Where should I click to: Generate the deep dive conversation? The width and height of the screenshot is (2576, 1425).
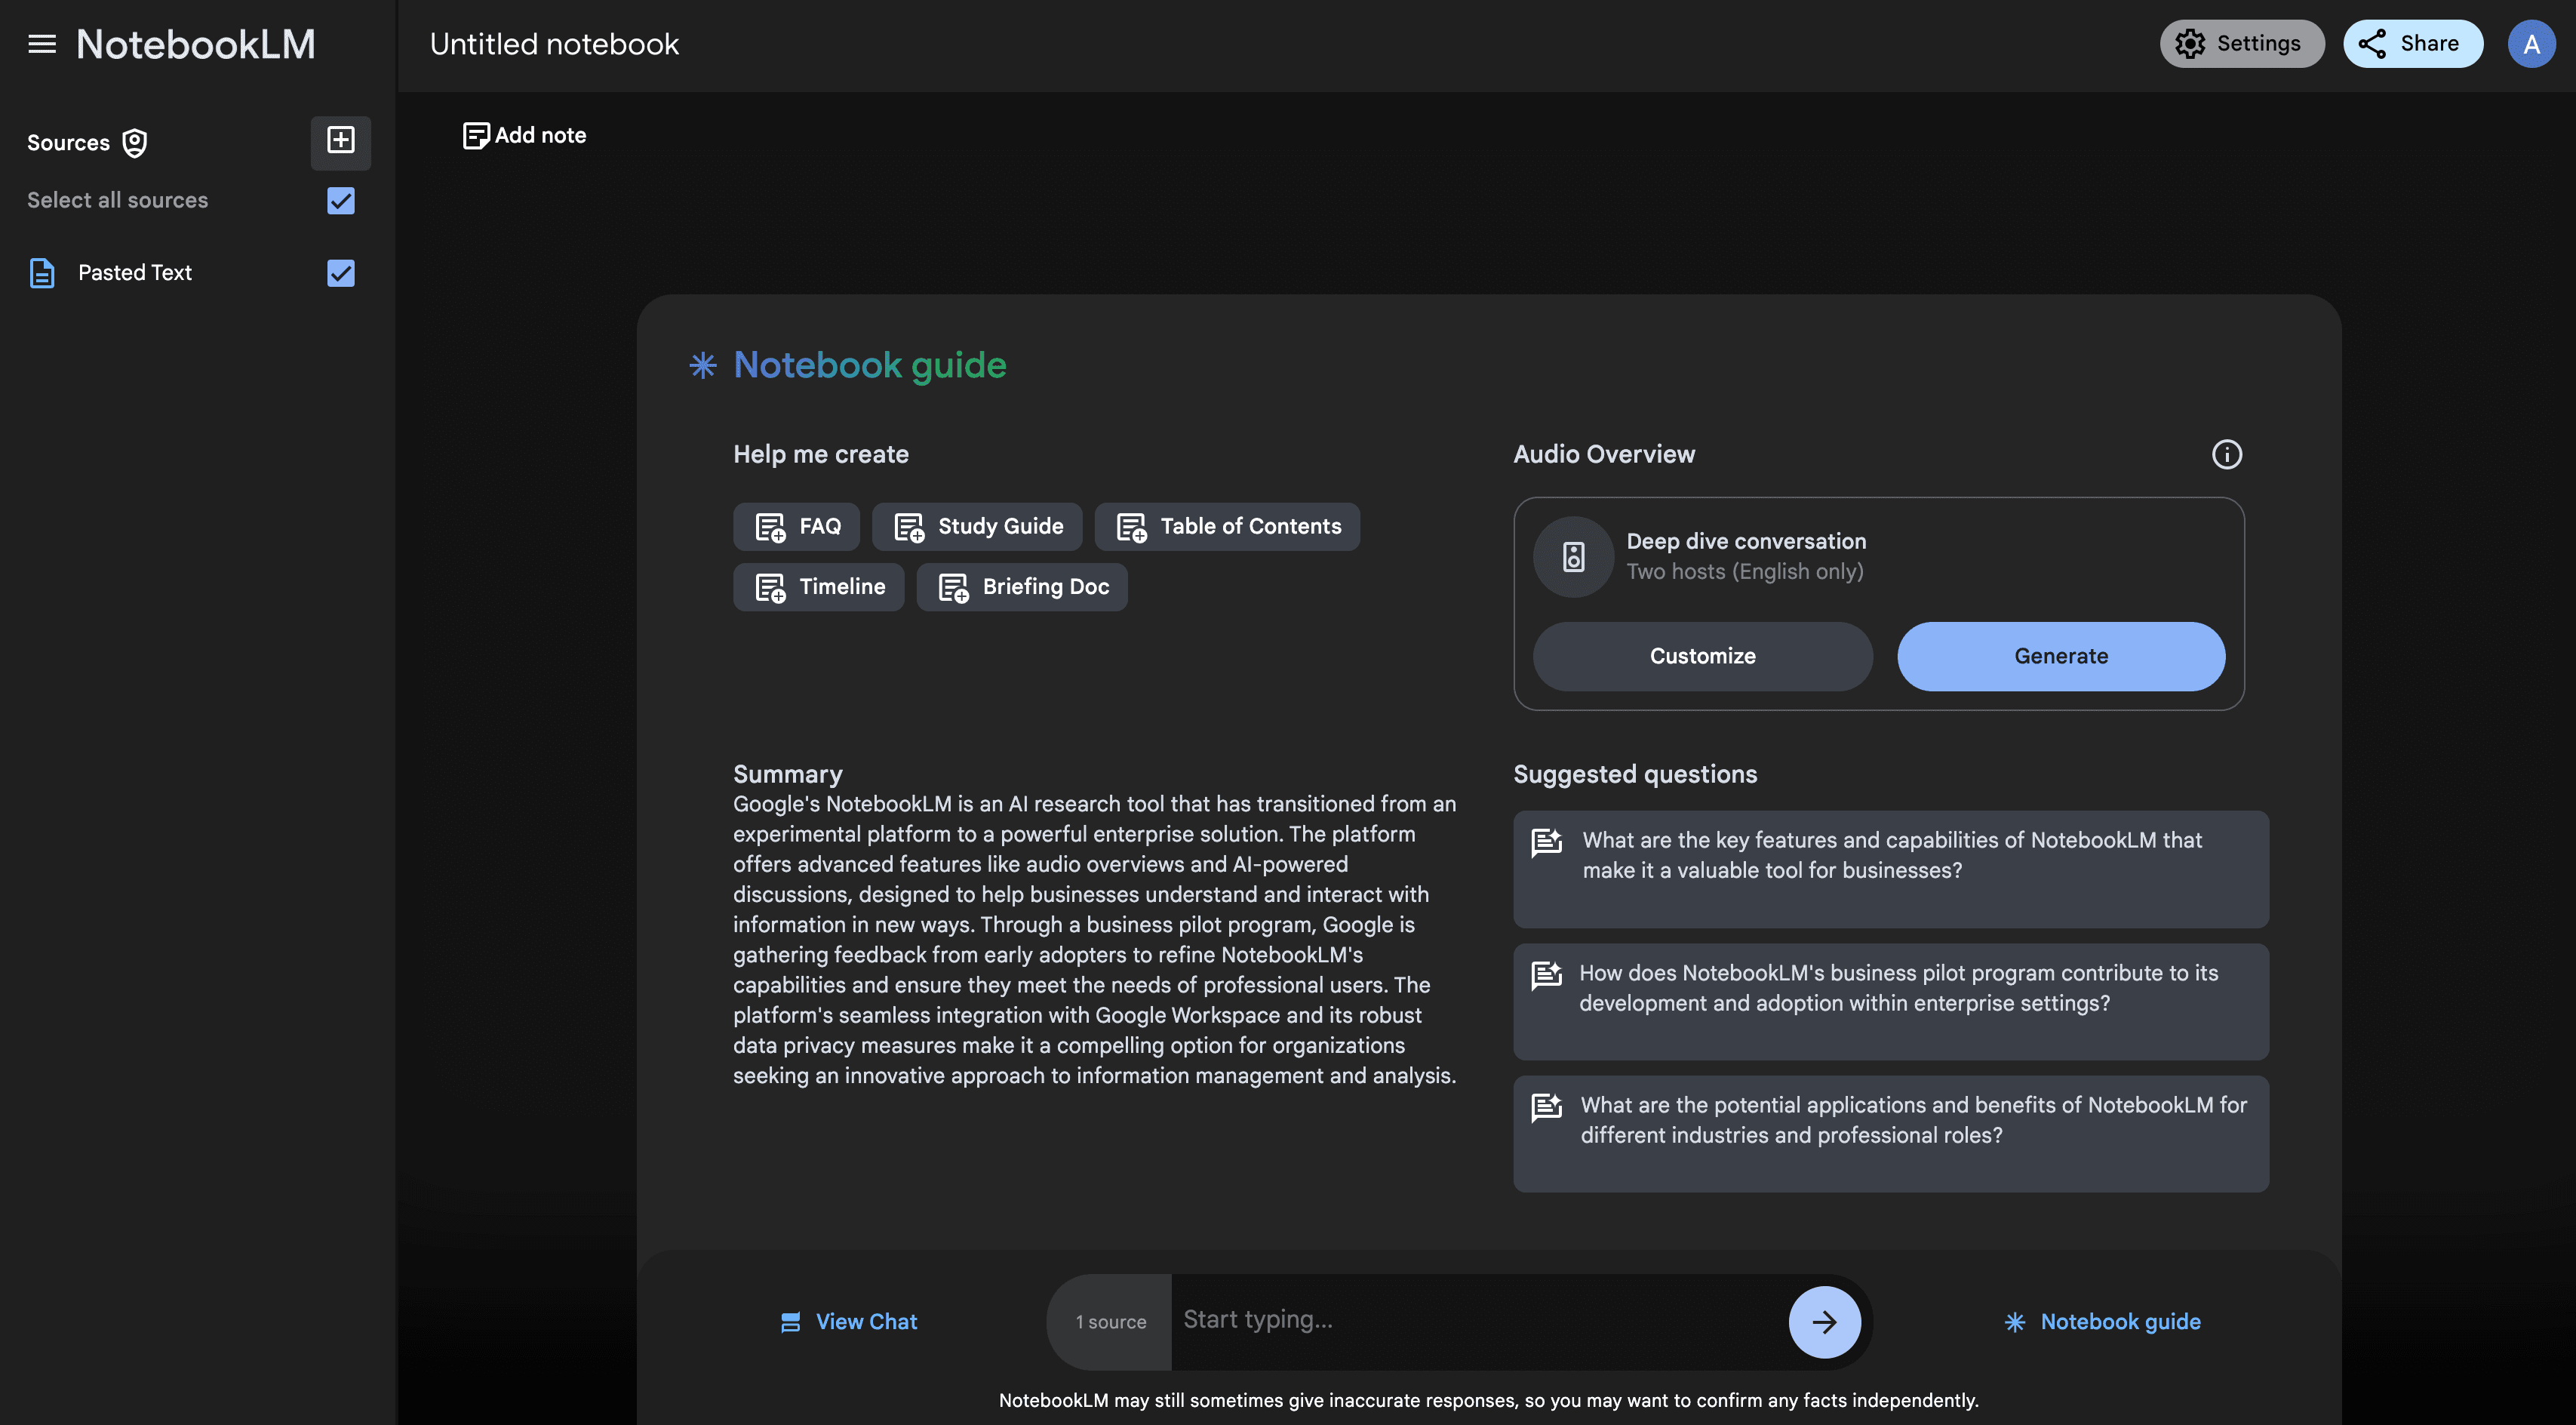(x=2061, y=657)
